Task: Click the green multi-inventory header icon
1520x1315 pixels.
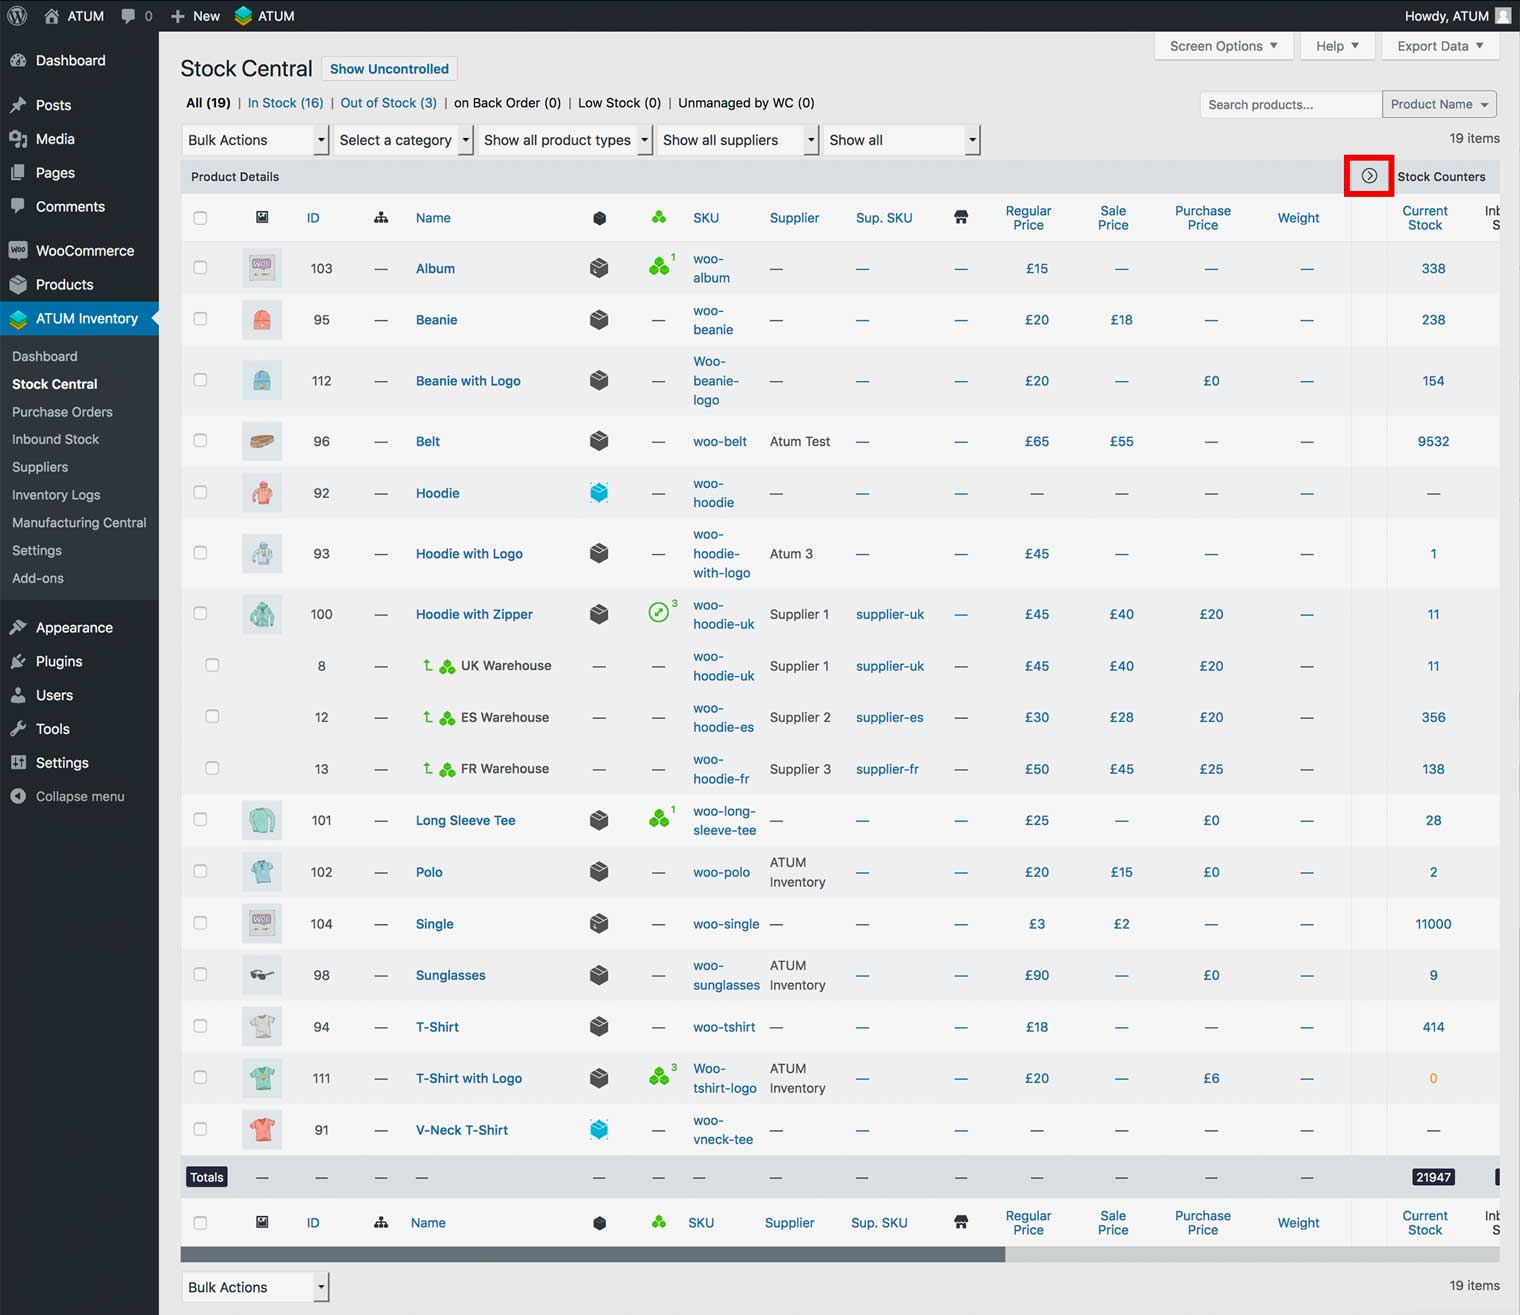Action: [x=658, y=217]
